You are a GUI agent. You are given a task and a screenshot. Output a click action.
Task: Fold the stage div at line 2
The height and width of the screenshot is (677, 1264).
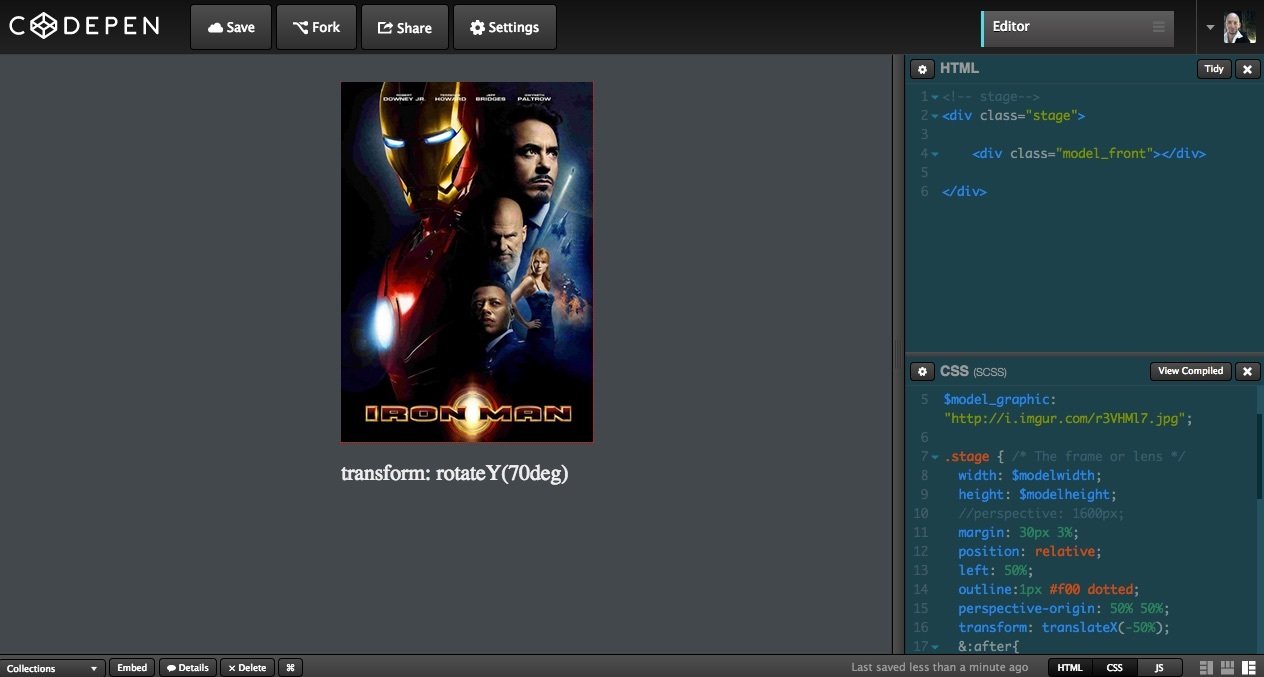pyautogui.click(x=934, y=116)
